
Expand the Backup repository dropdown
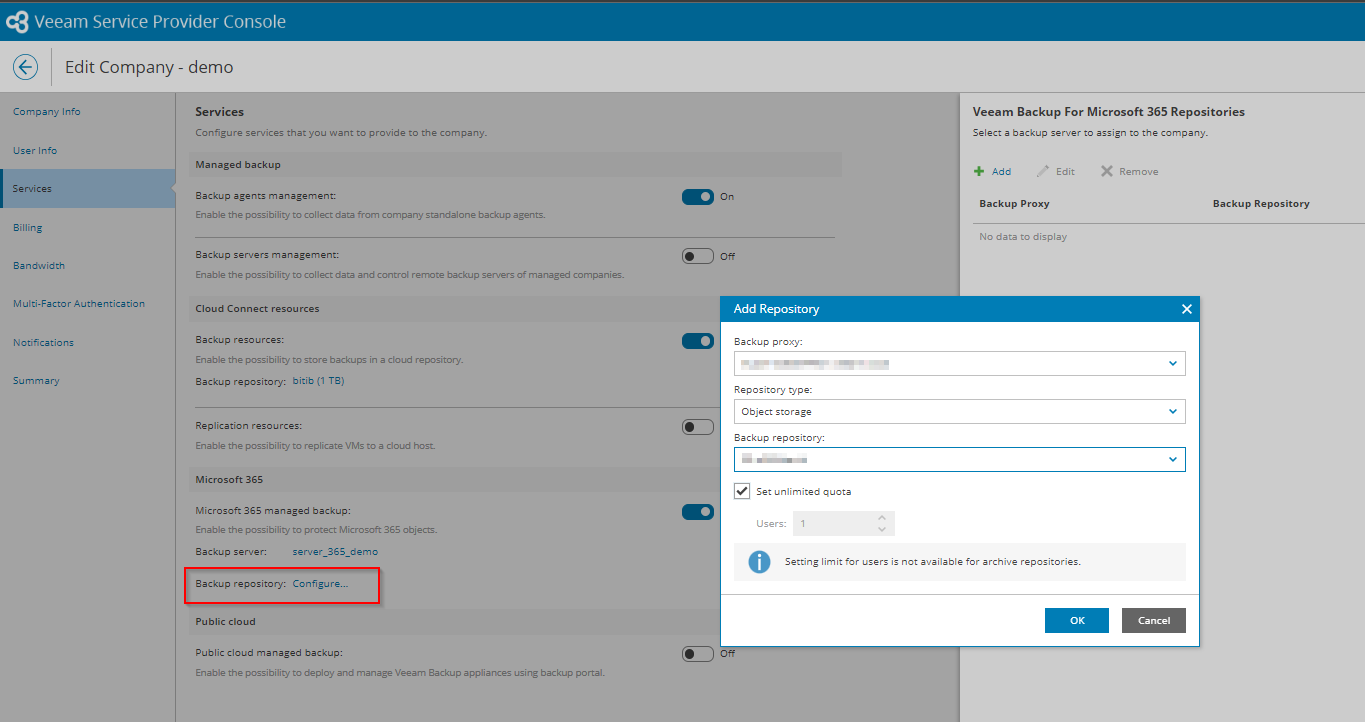[1172, 459]
